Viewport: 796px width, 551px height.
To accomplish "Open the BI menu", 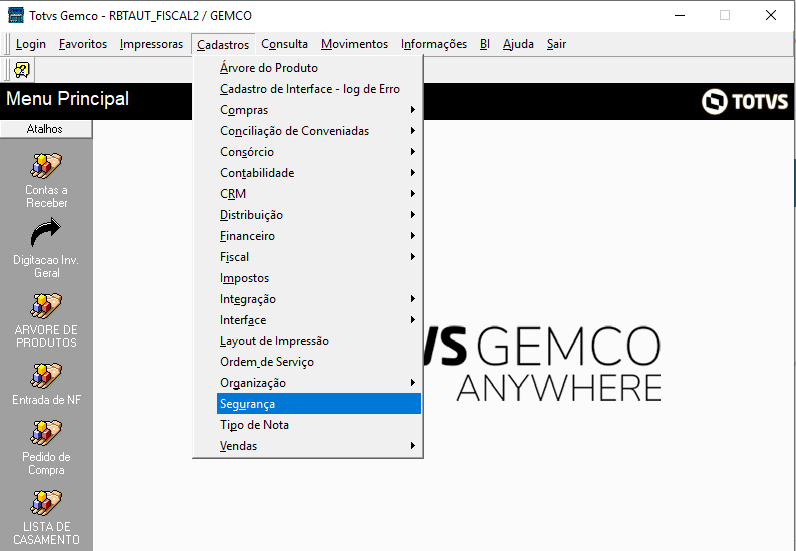I will pyautogui.click(x=485, y=44).
